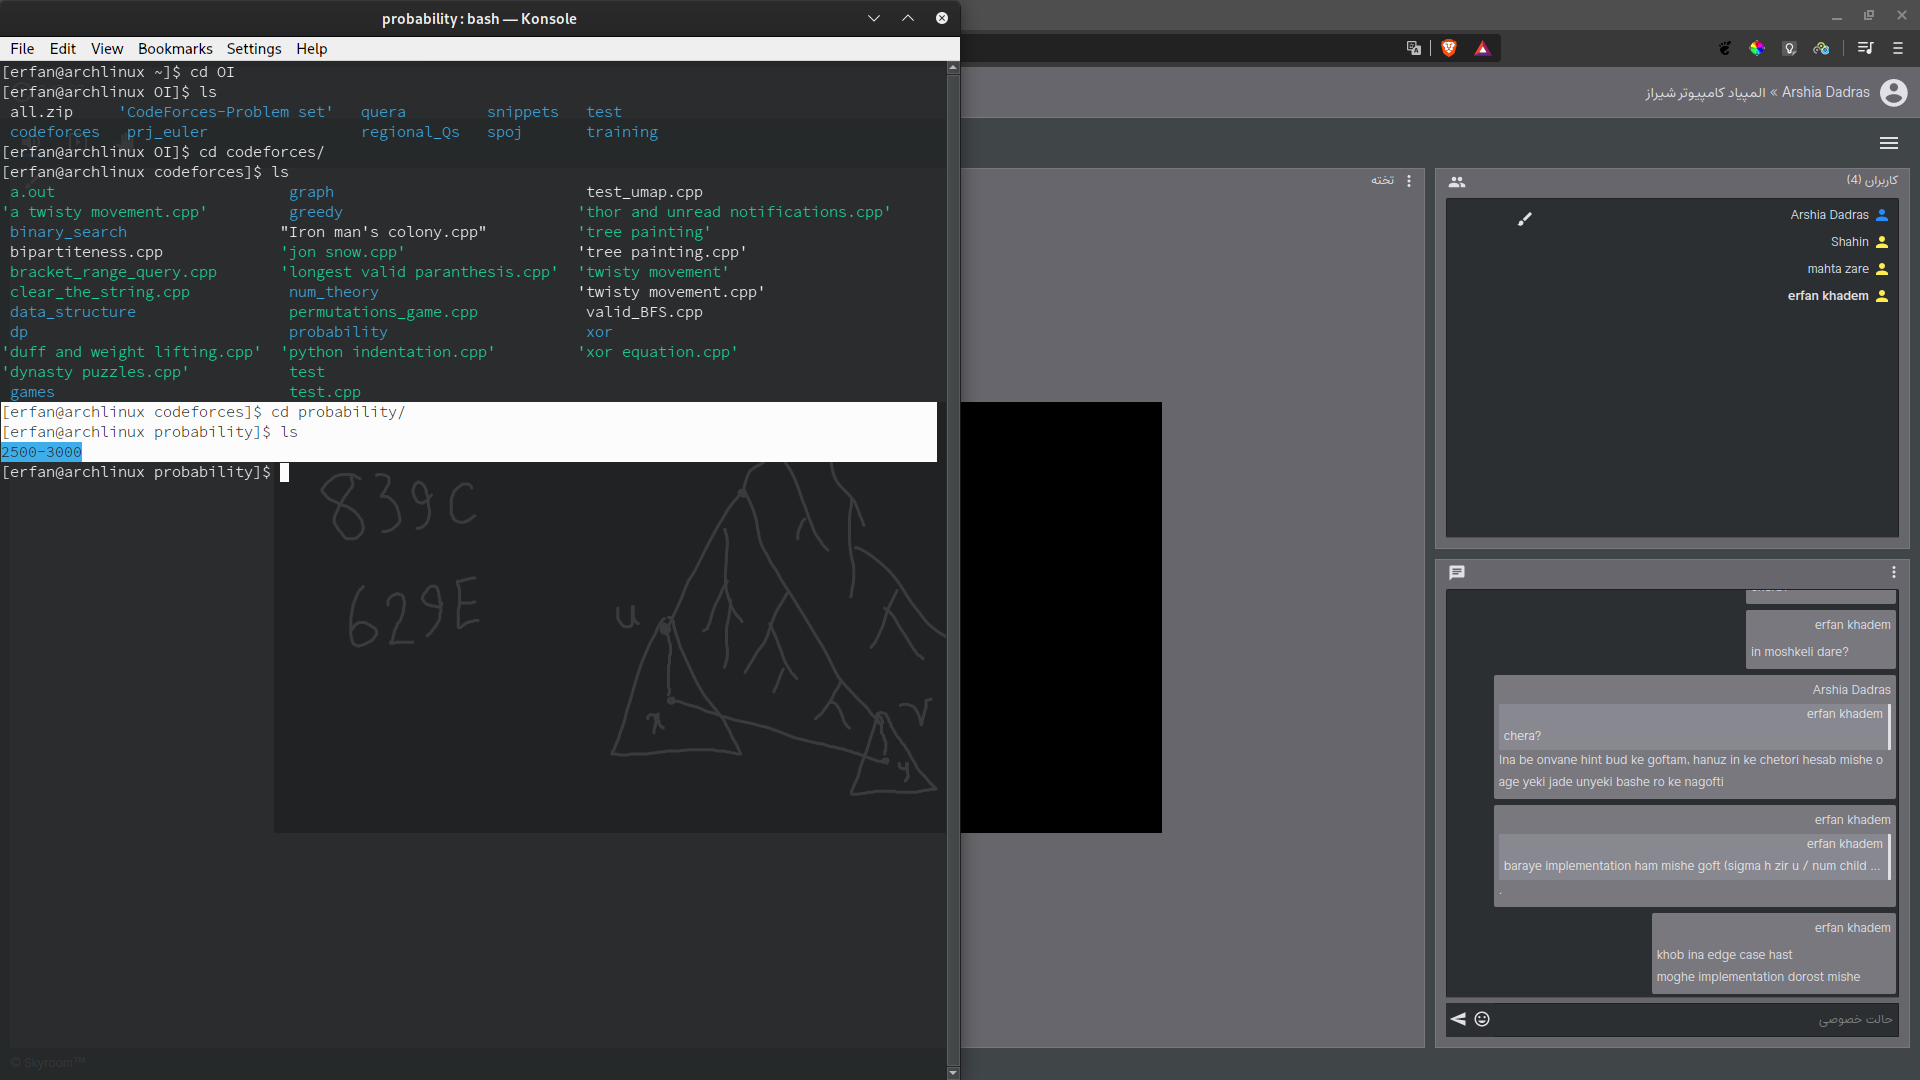The width and height of the screenshot is (1920, 1080).
Task: Click 'valid_BFS.cpp' file in terminal listing
Action: click(644, 312)
